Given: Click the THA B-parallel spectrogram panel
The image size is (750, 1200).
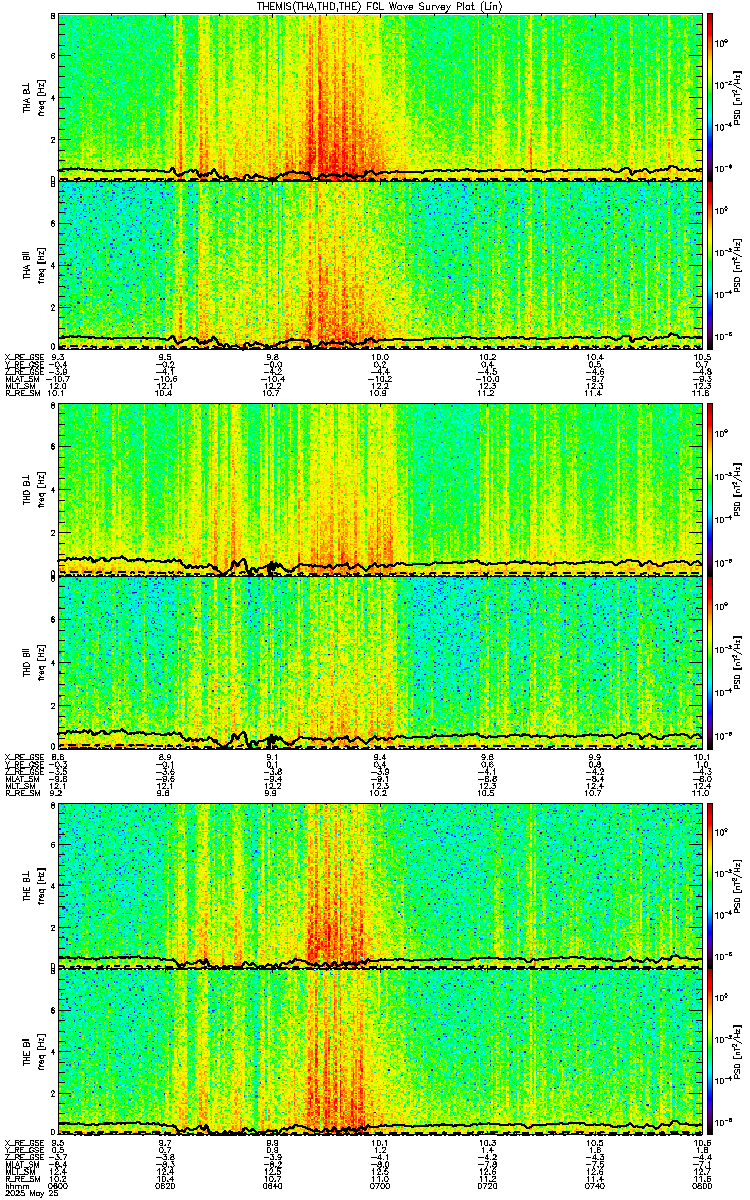Looking at the screenshot, I should (380, 265).
